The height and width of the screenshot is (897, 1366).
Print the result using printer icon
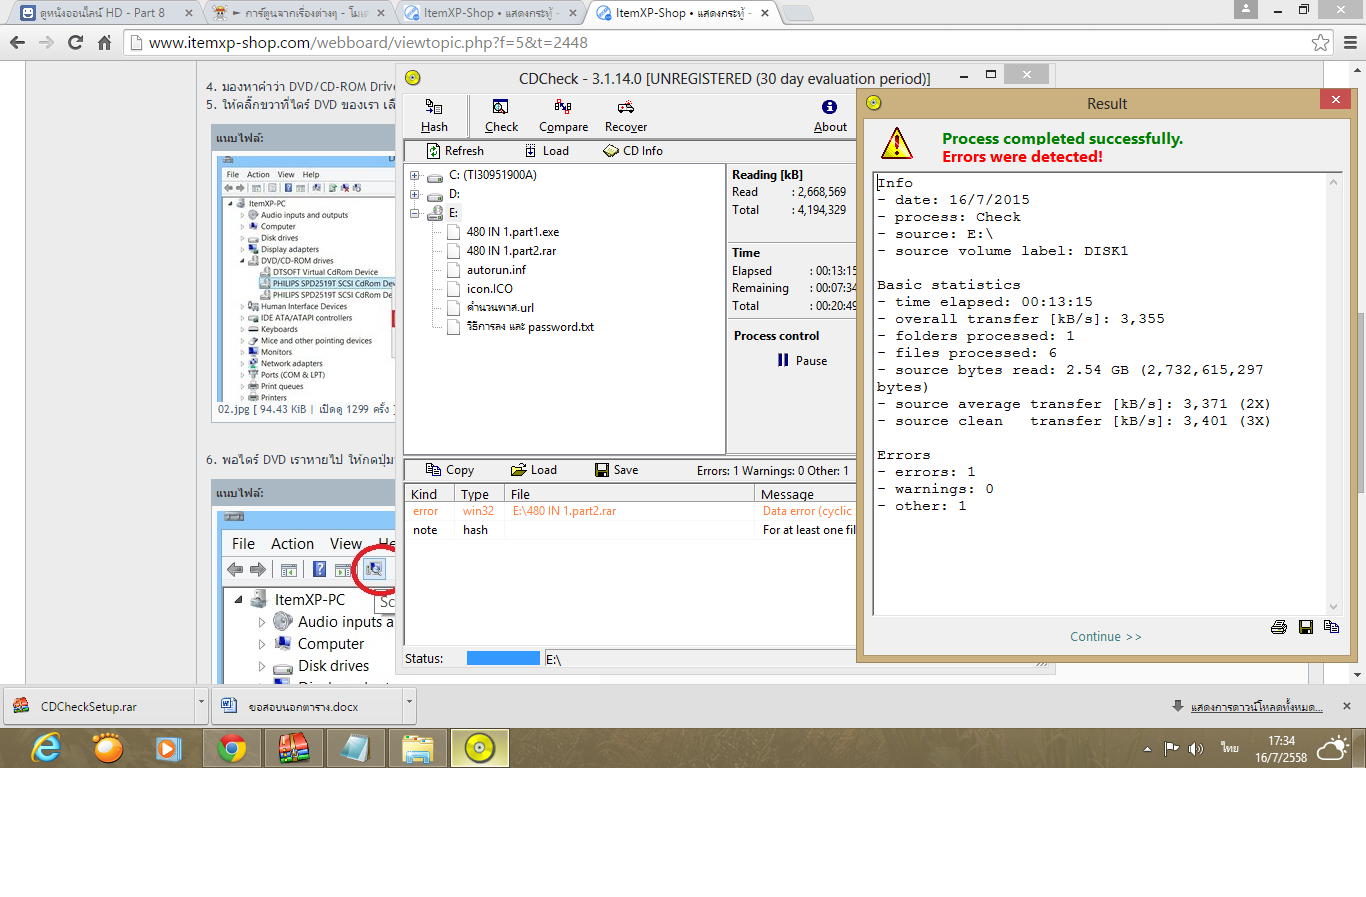[x=1278, y=627]
